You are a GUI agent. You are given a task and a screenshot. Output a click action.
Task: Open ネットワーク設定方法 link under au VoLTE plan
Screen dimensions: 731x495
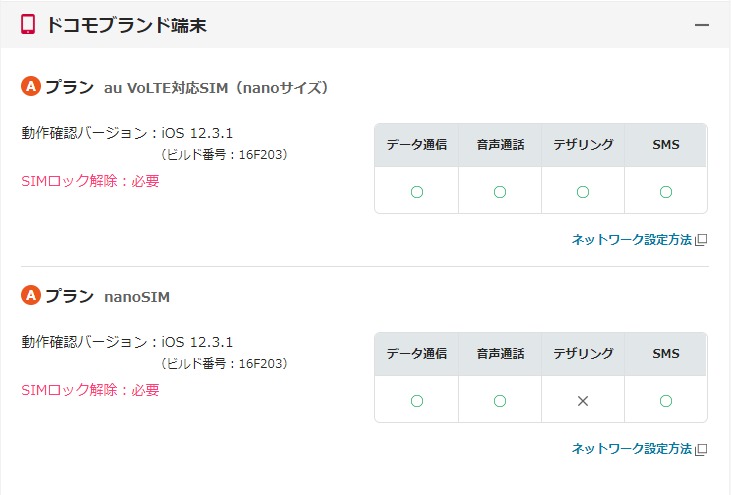pos(631,240)
